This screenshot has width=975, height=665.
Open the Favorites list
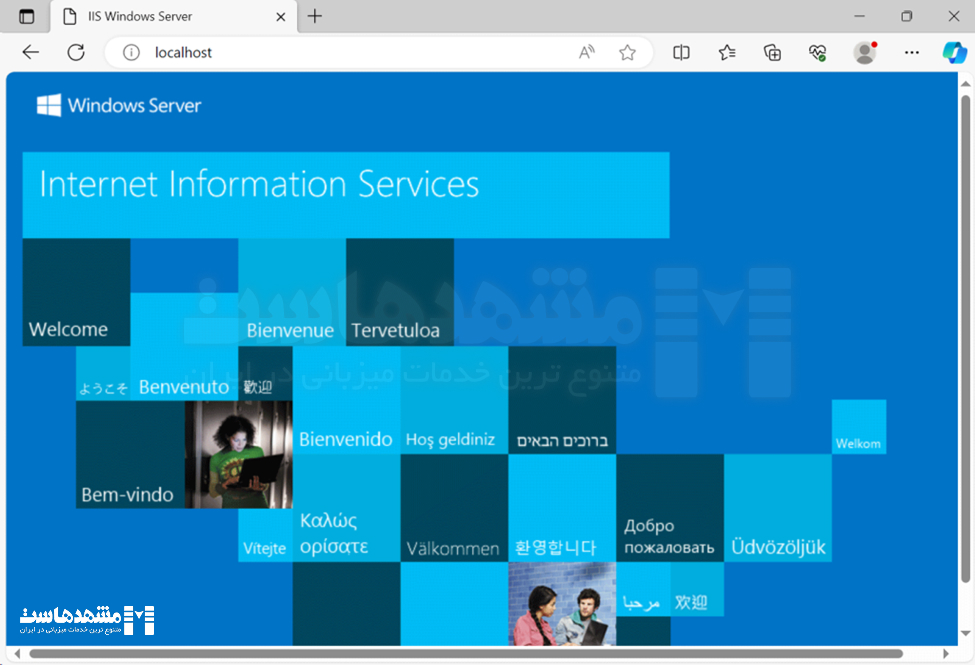pyautogui.click(x=727, y=52)
